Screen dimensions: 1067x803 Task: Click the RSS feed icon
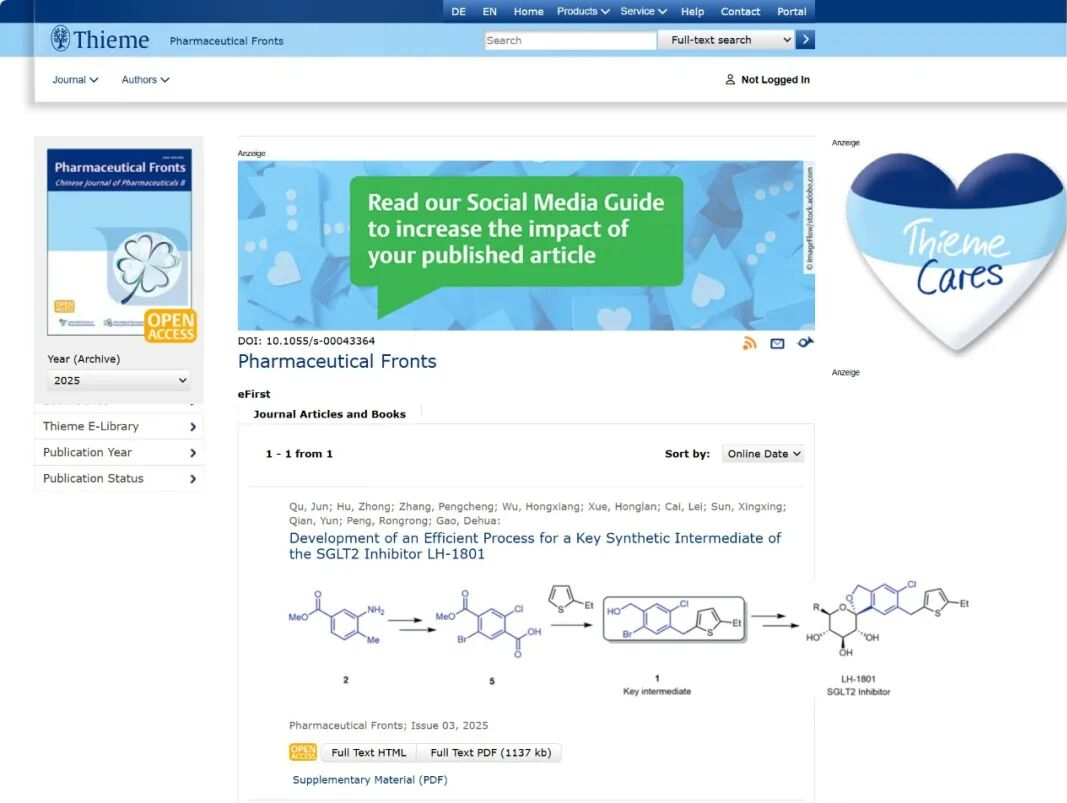[749, 344]
